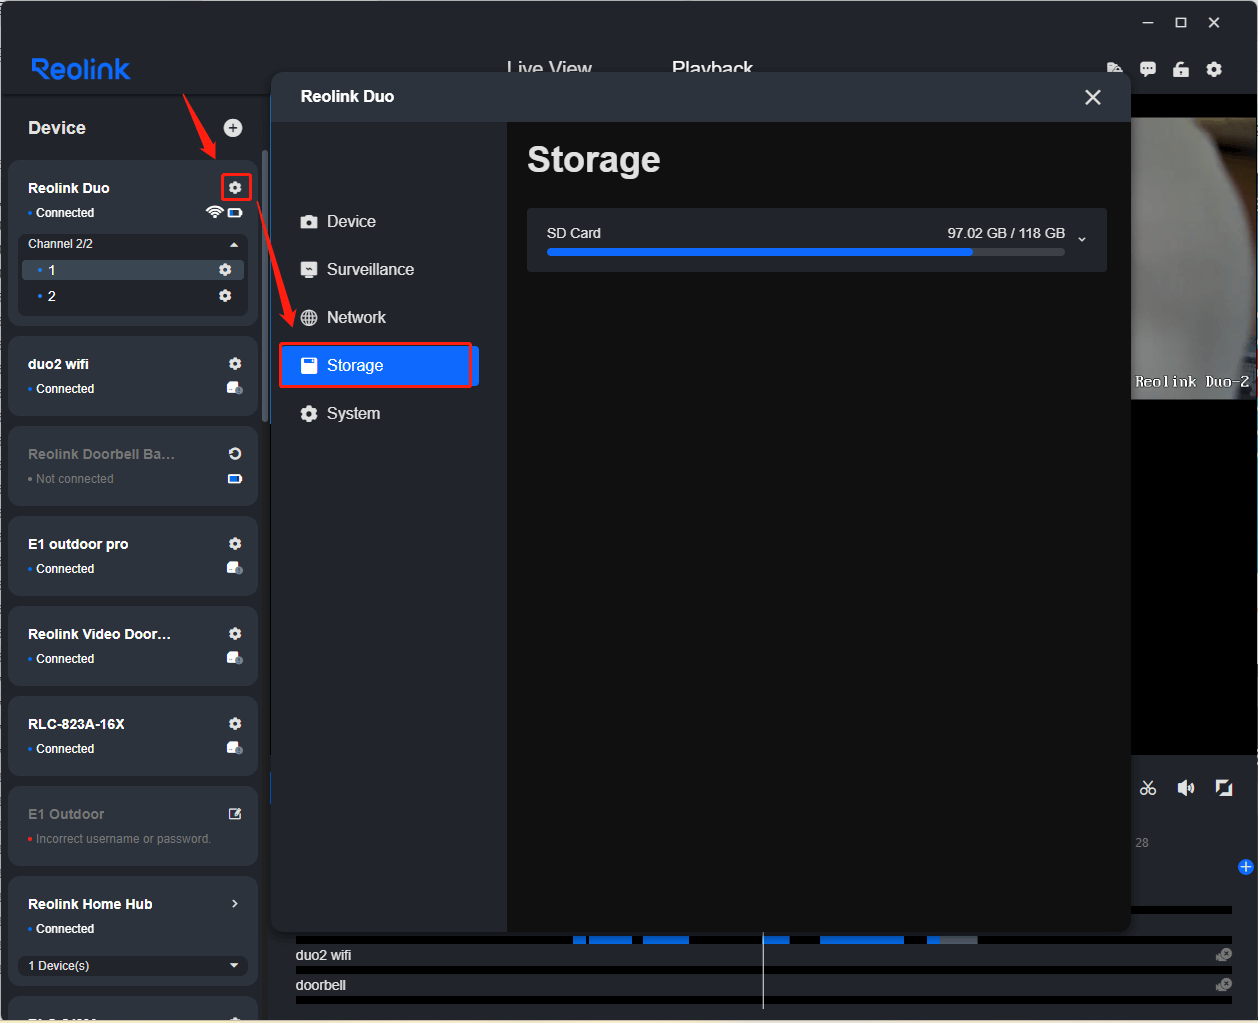Open the Device settings section
1258x1023 pixels.
[379, 222]
